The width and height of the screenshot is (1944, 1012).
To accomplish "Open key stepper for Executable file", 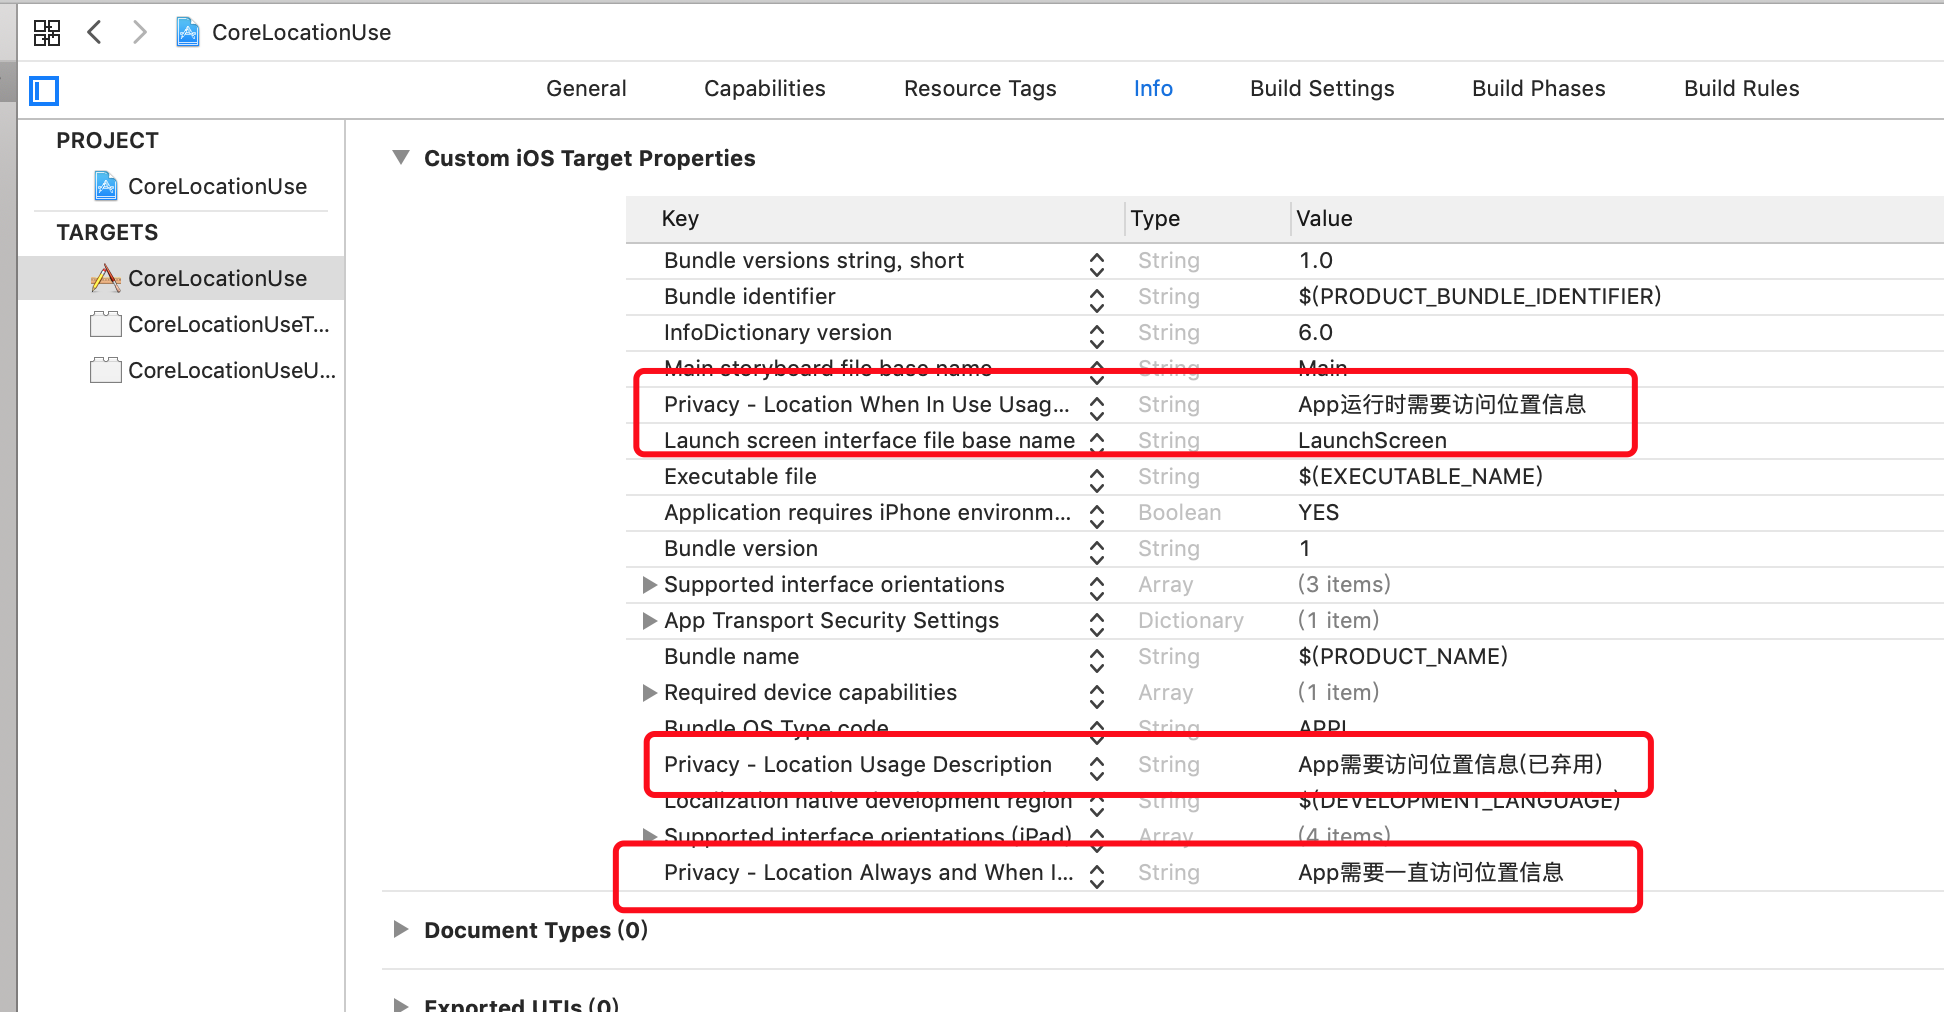I will [x=1097, y=479].
